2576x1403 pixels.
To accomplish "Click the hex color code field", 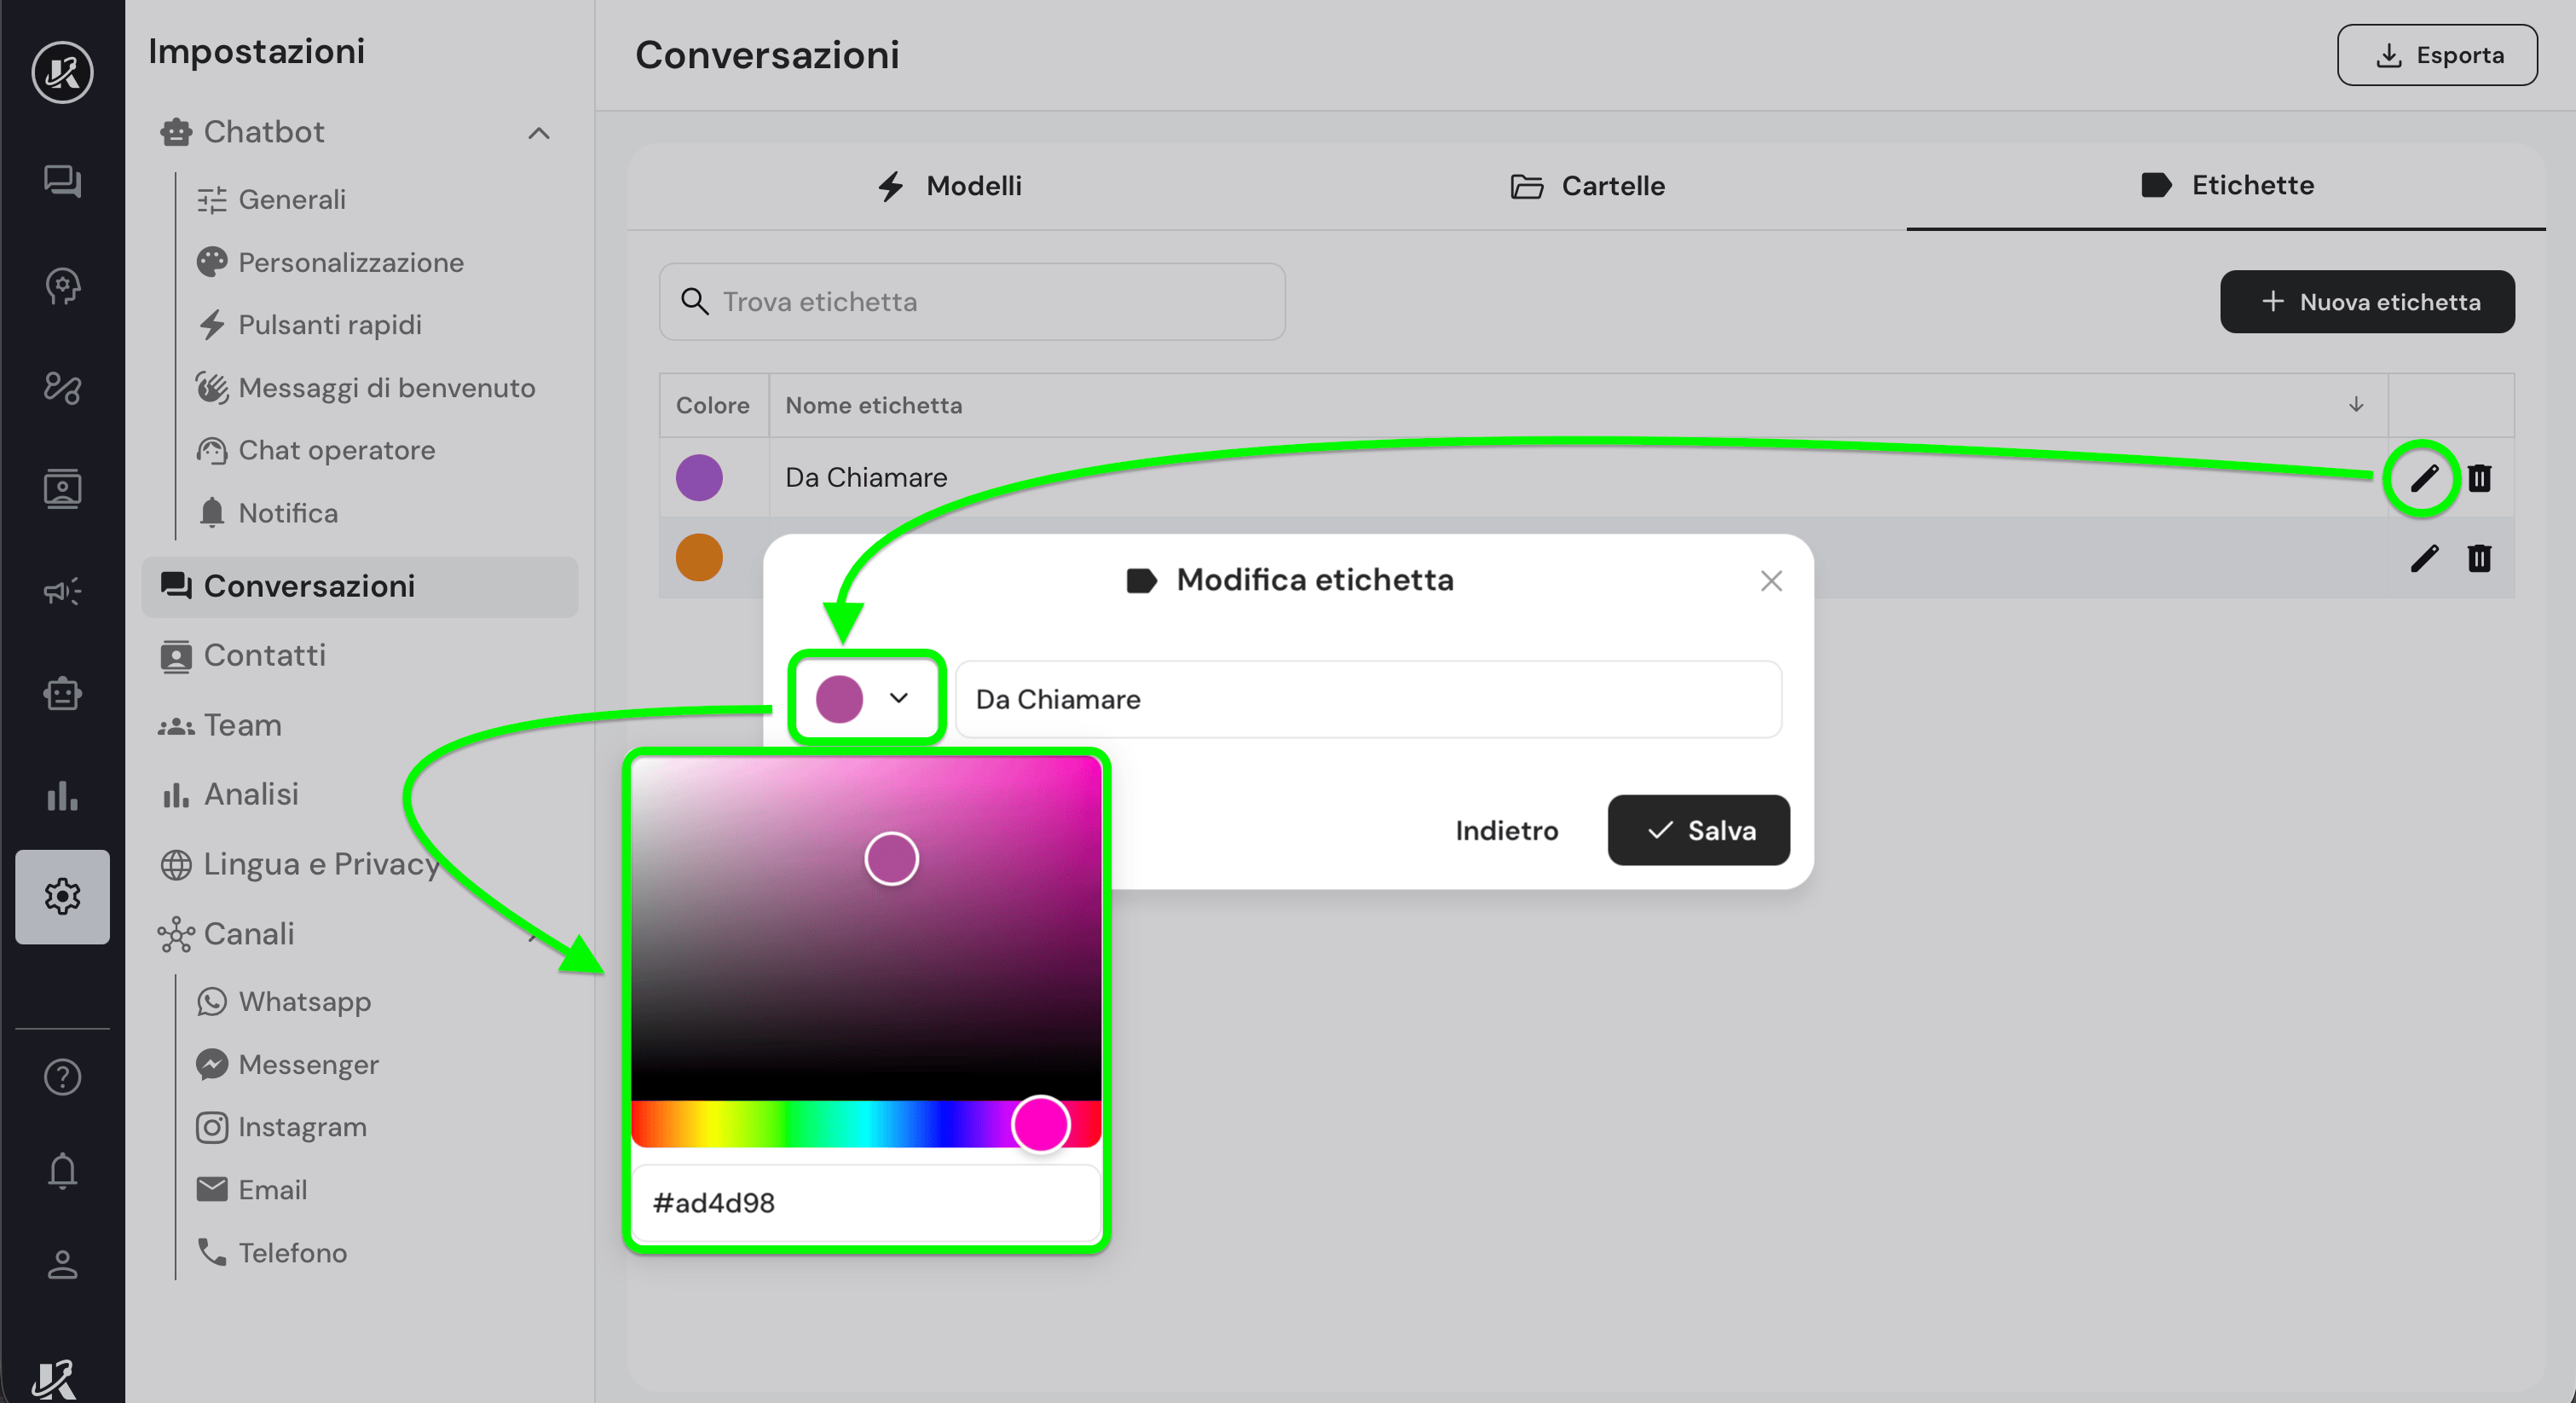I will pos(866,1203).
